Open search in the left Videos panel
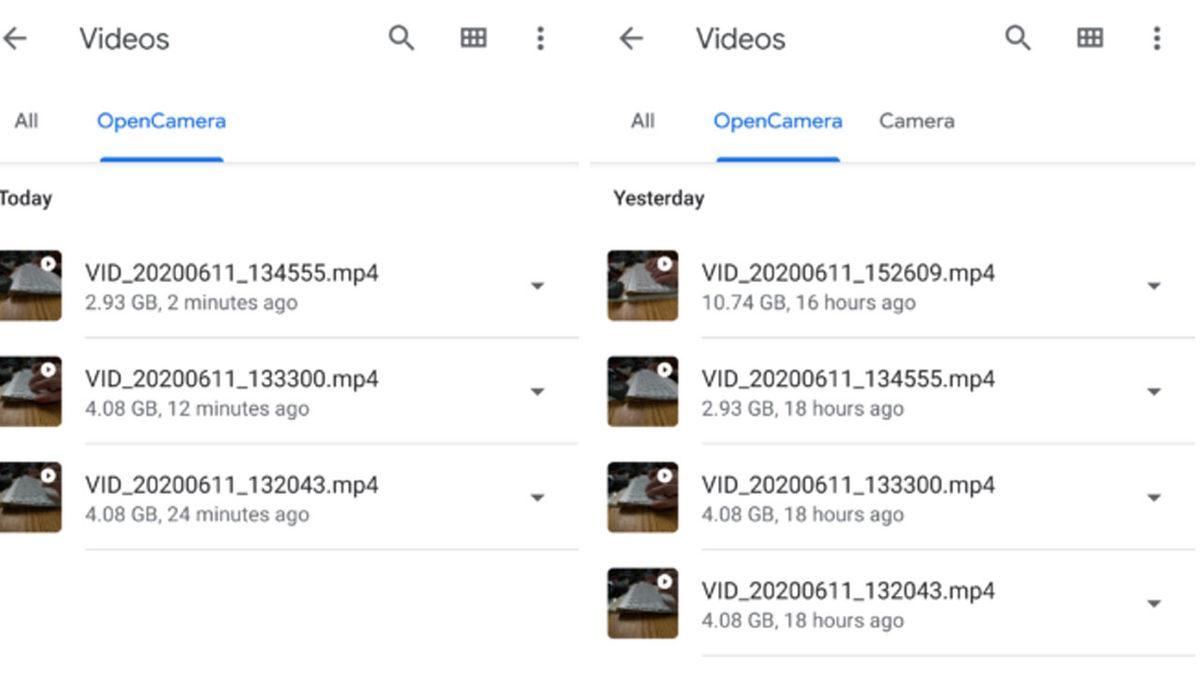 point(401,39)
